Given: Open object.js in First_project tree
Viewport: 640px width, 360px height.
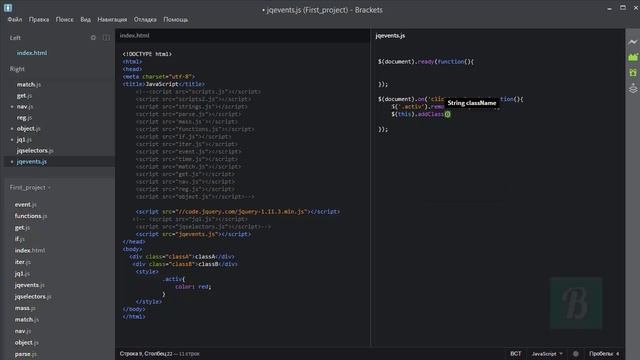Looking at the screenshot, I should (x=26, y=342).
